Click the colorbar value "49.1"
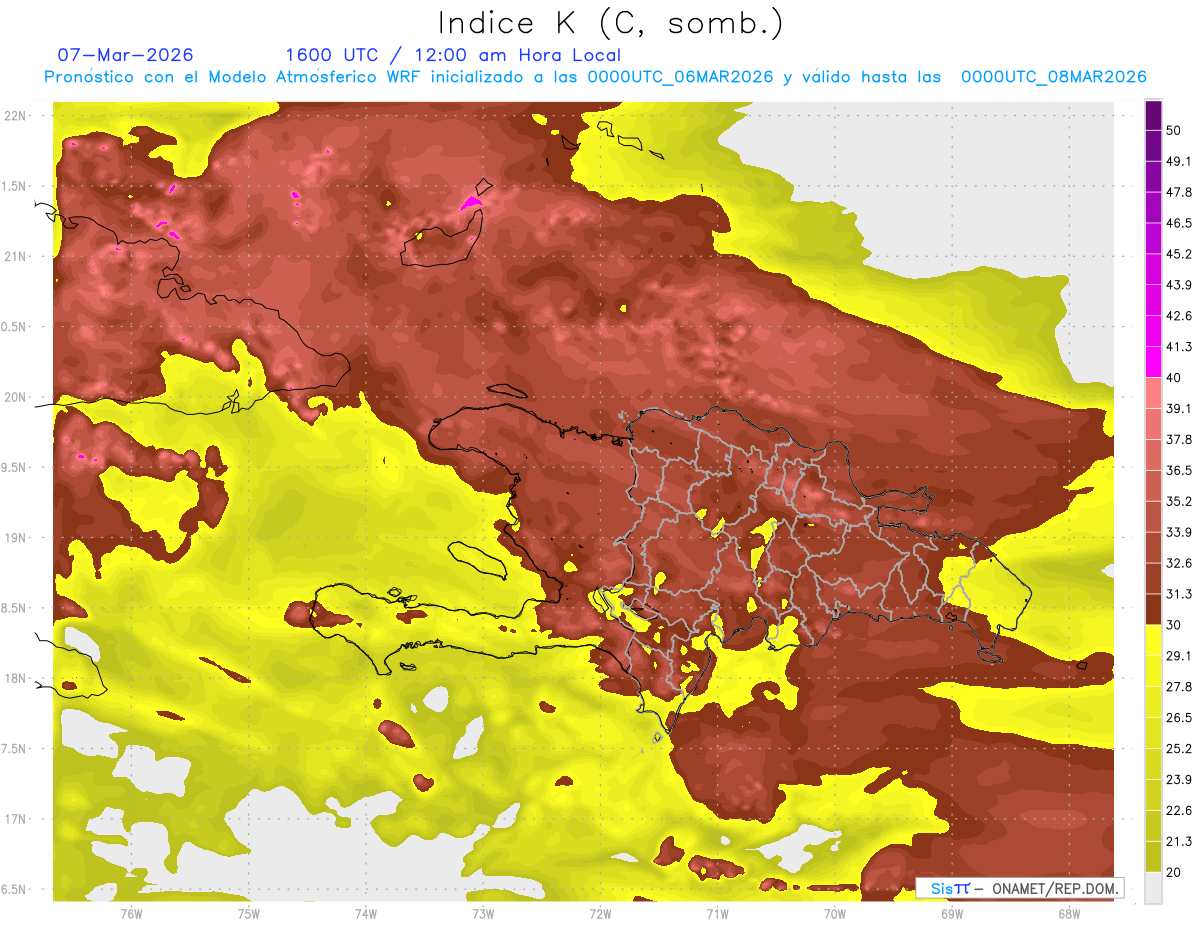The width and height of the screenshot is (1200, 927). (1179, 161)
